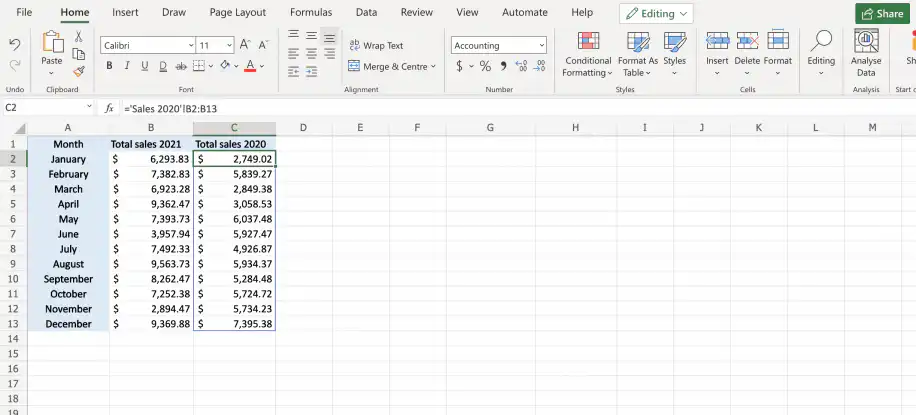Set middle vertical alignment

click(x=311, y=36)
